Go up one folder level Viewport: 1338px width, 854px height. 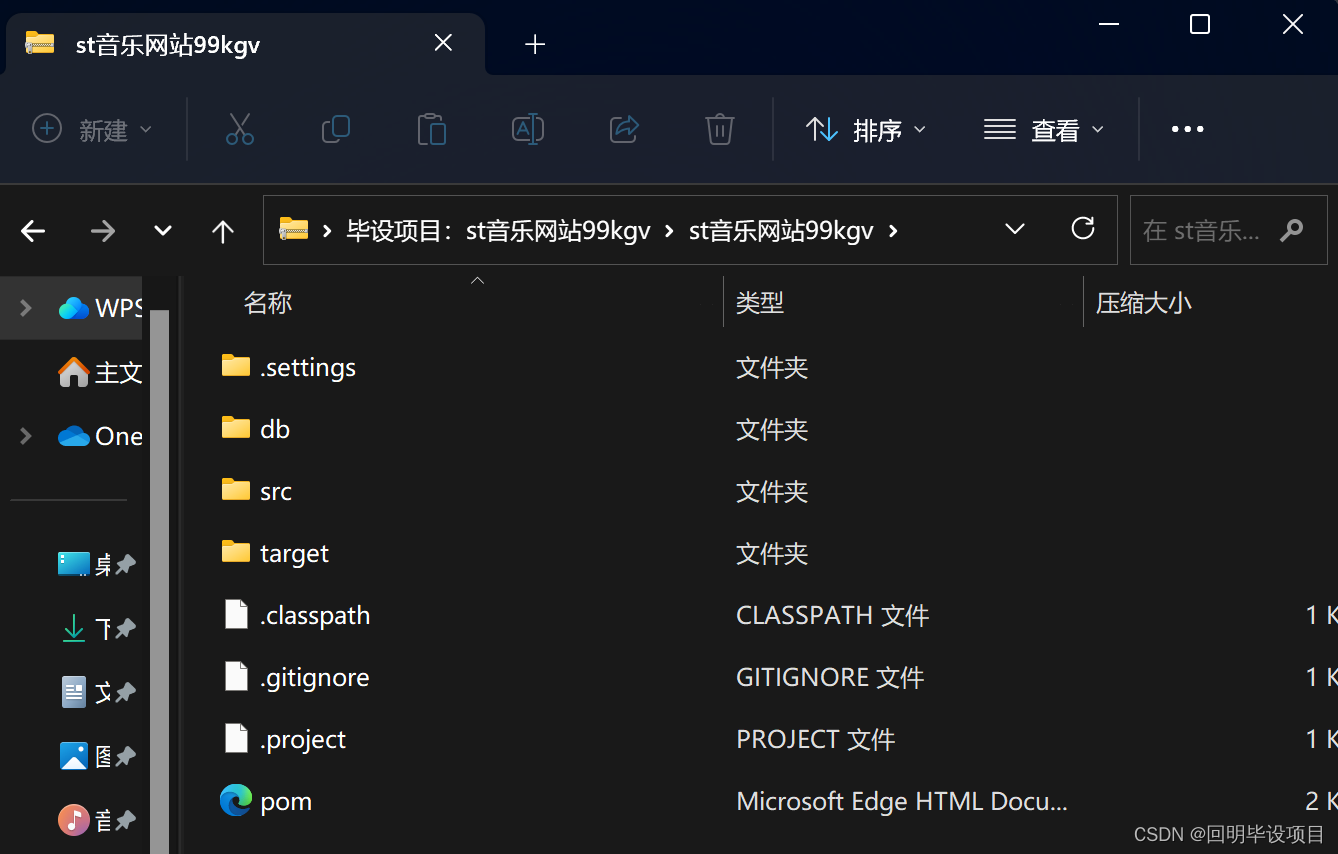(x=223, y=231)
